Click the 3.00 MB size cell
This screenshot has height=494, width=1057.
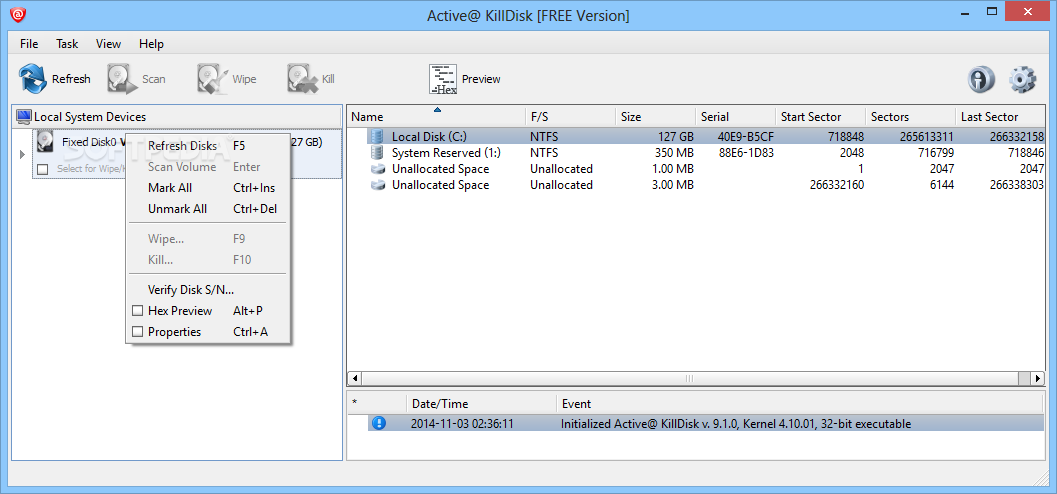[673, 185]
